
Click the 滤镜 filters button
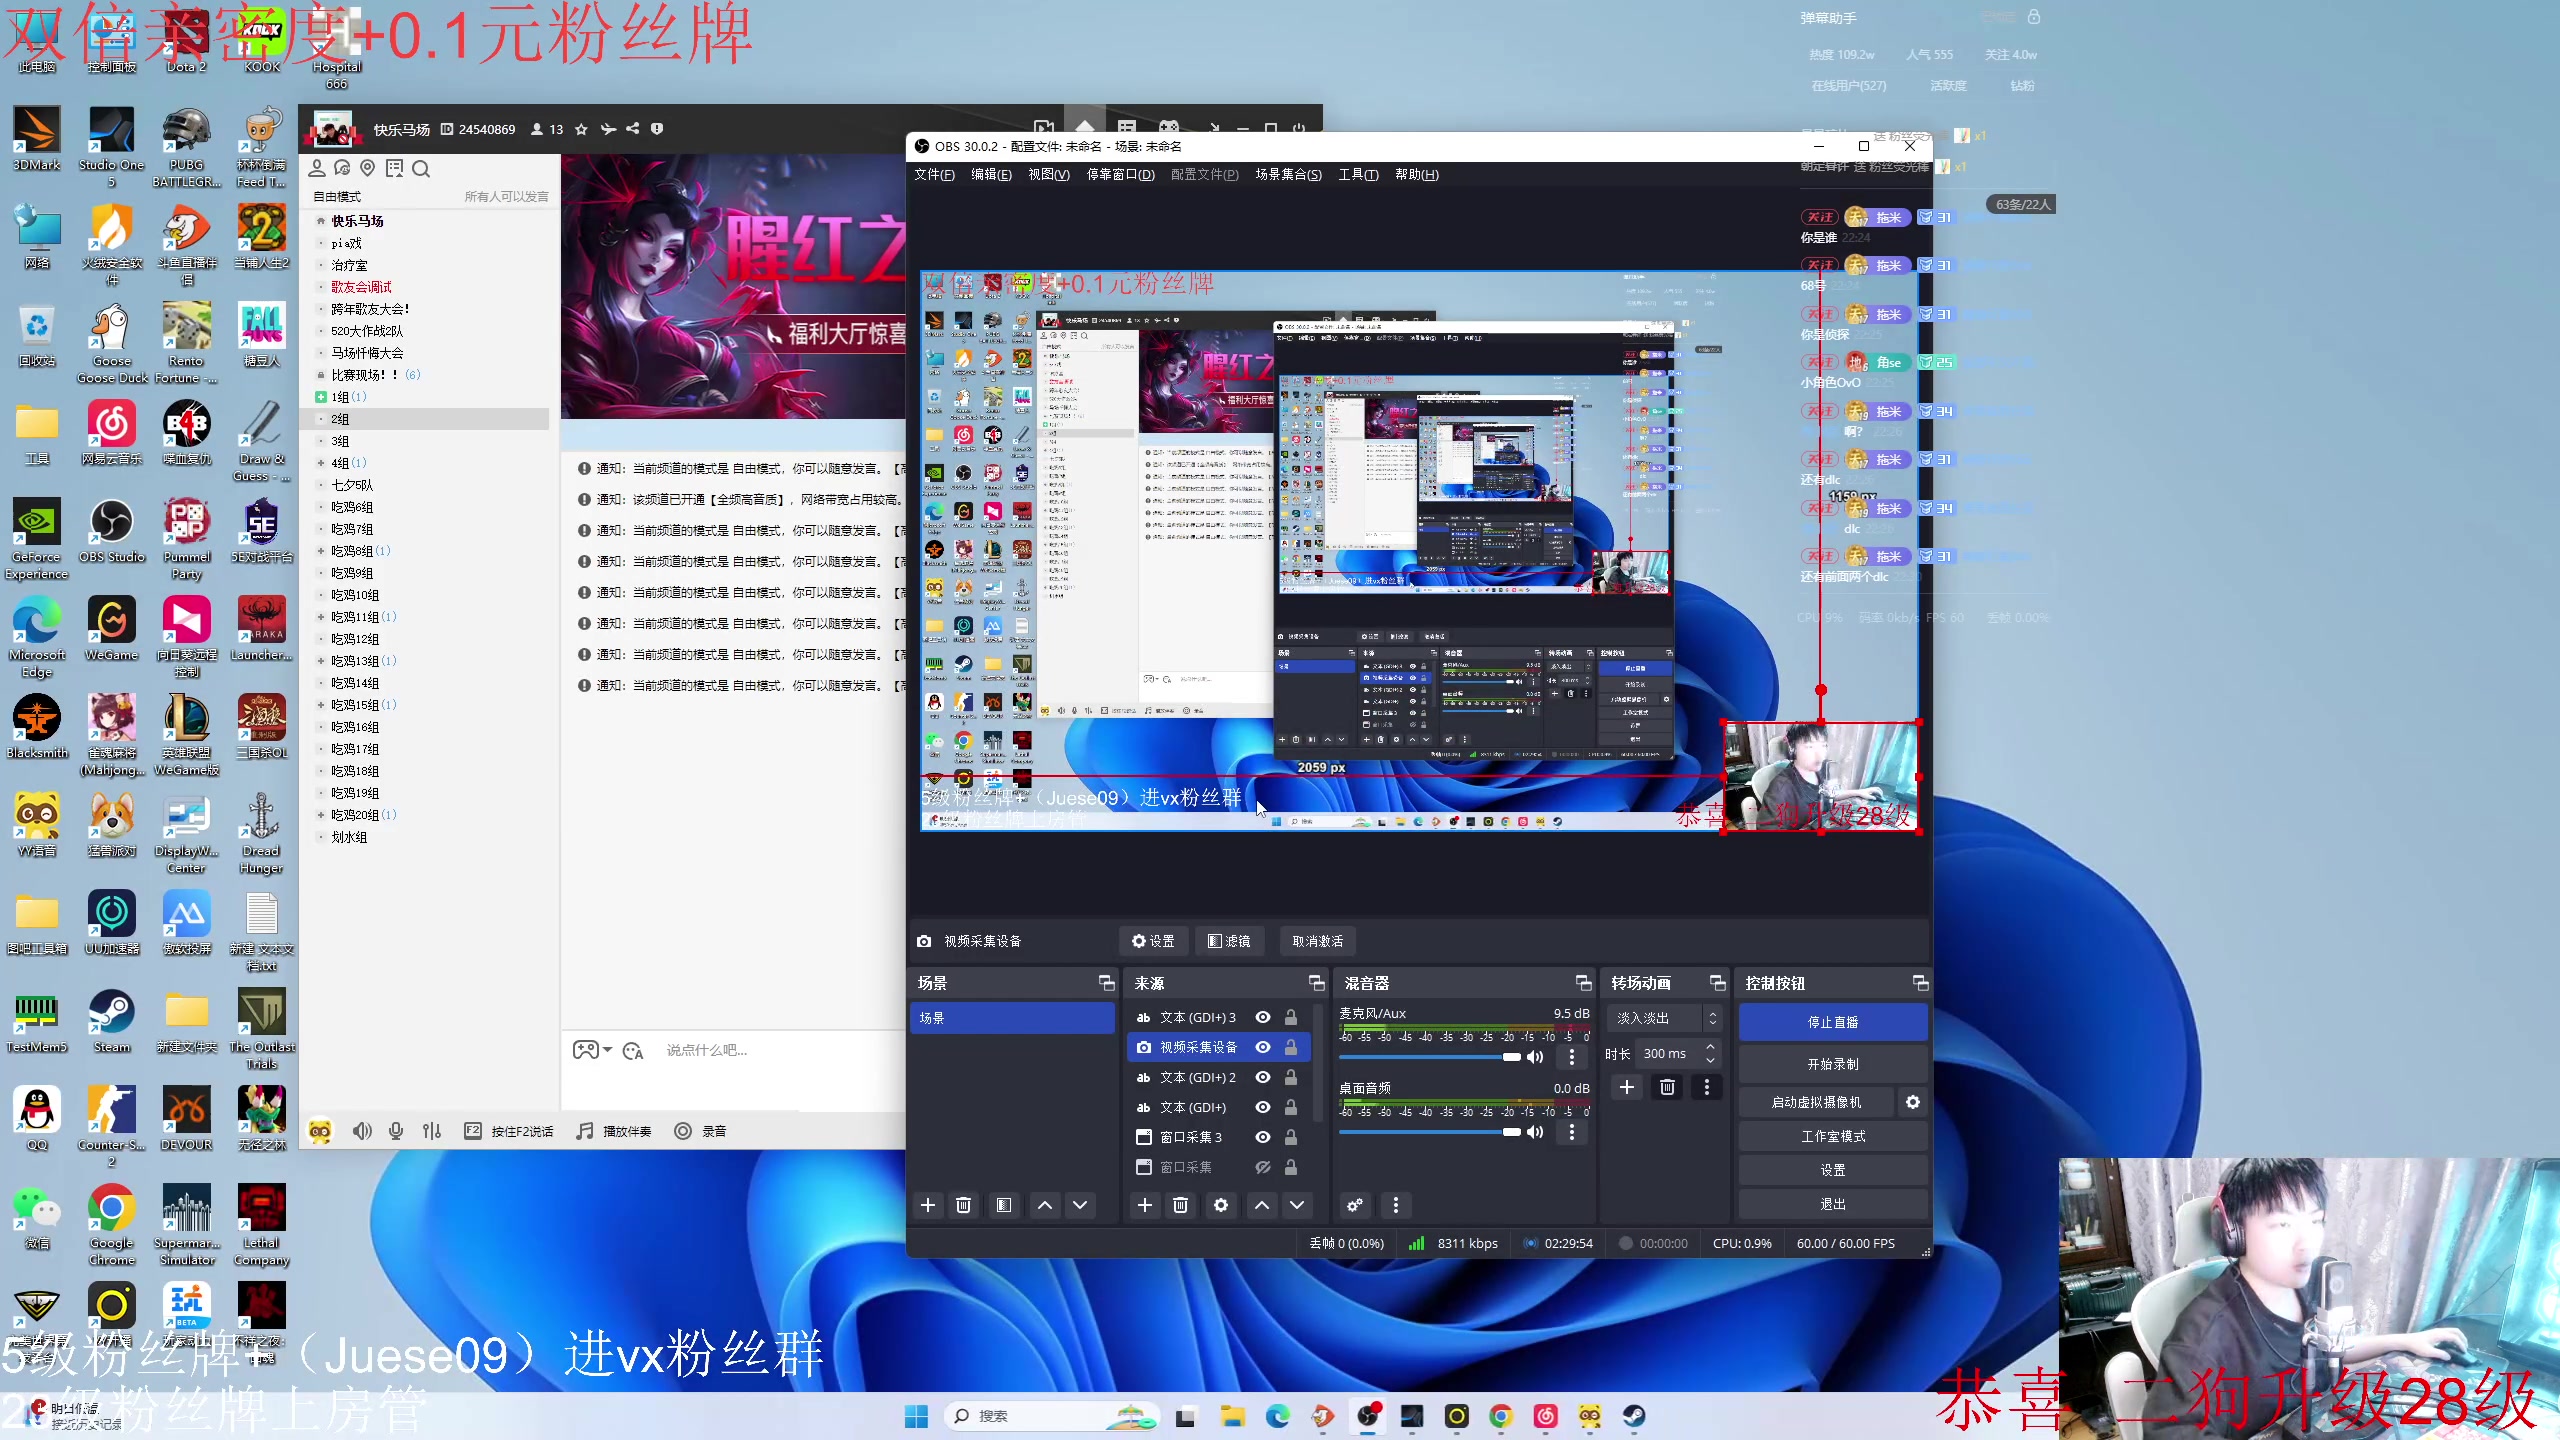point(1229,941)
